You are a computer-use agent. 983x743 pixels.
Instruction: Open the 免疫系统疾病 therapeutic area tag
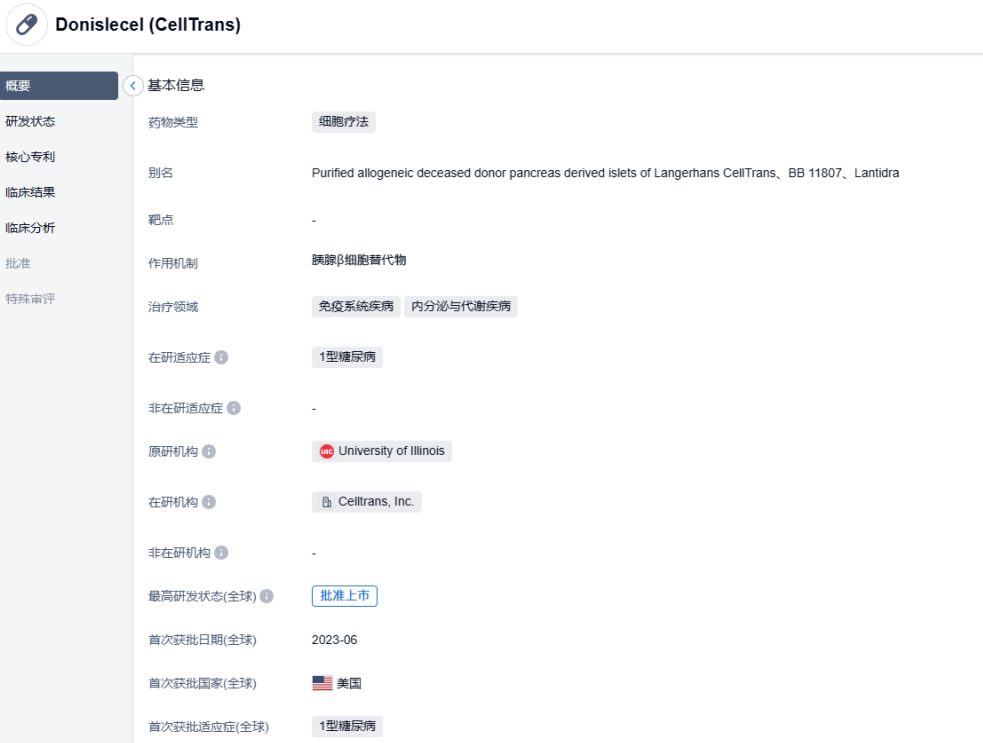tap(356, 306)
